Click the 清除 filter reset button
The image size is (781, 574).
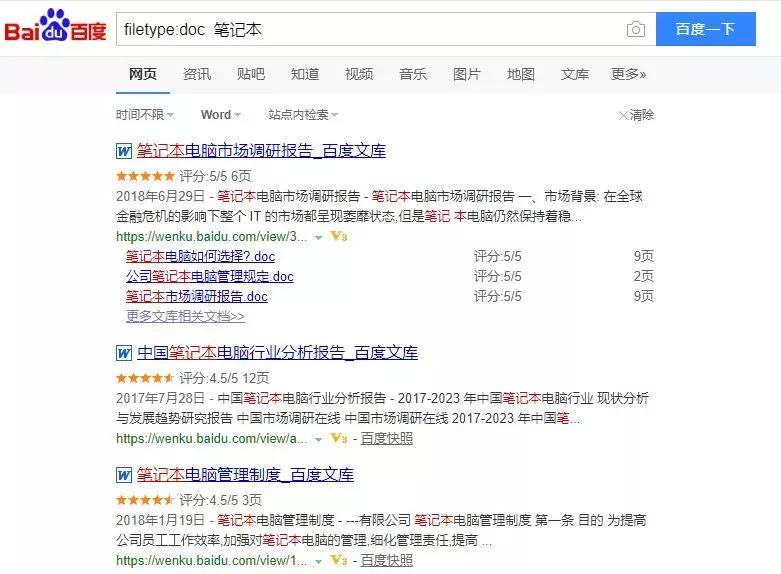[636, 115]
